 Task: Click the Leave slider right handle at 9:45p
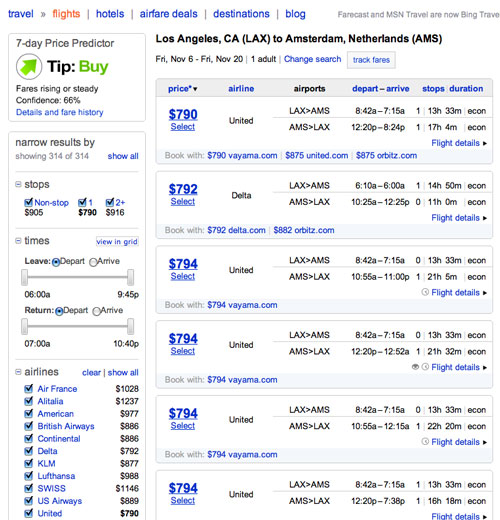(131, 277)
